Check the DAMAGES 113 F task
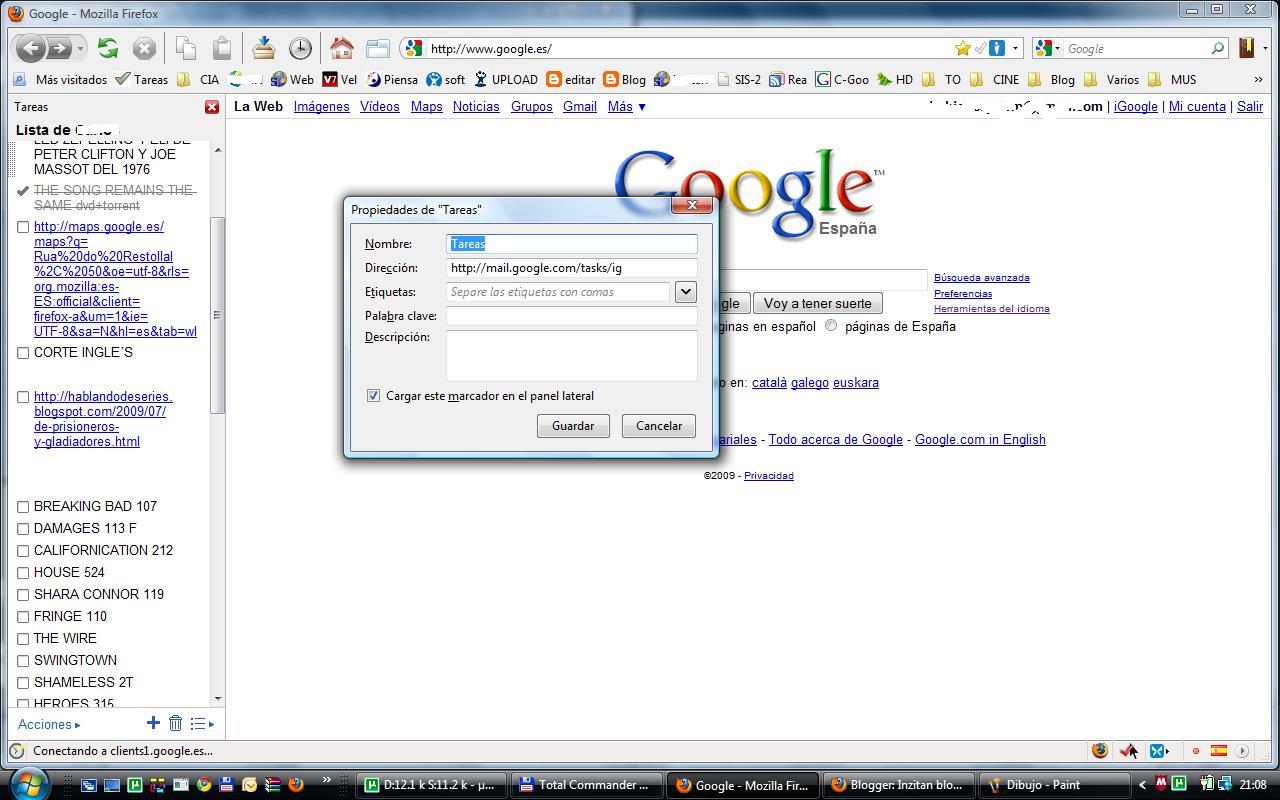Screen dimensions: 1280x800 23,529
